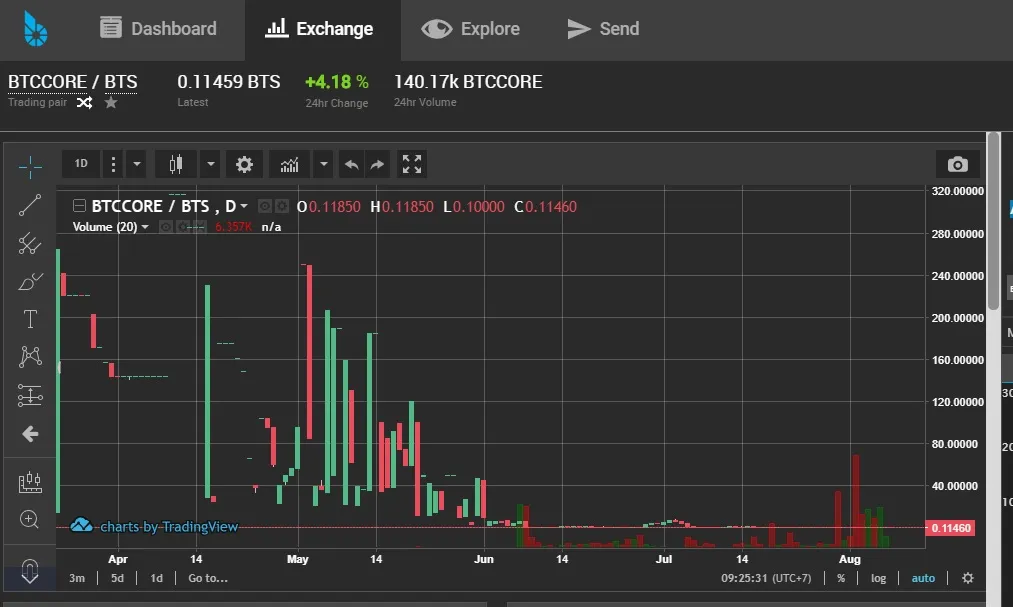Open the Explore tab
The image size is (1013, 607).
tap(470, 29)
